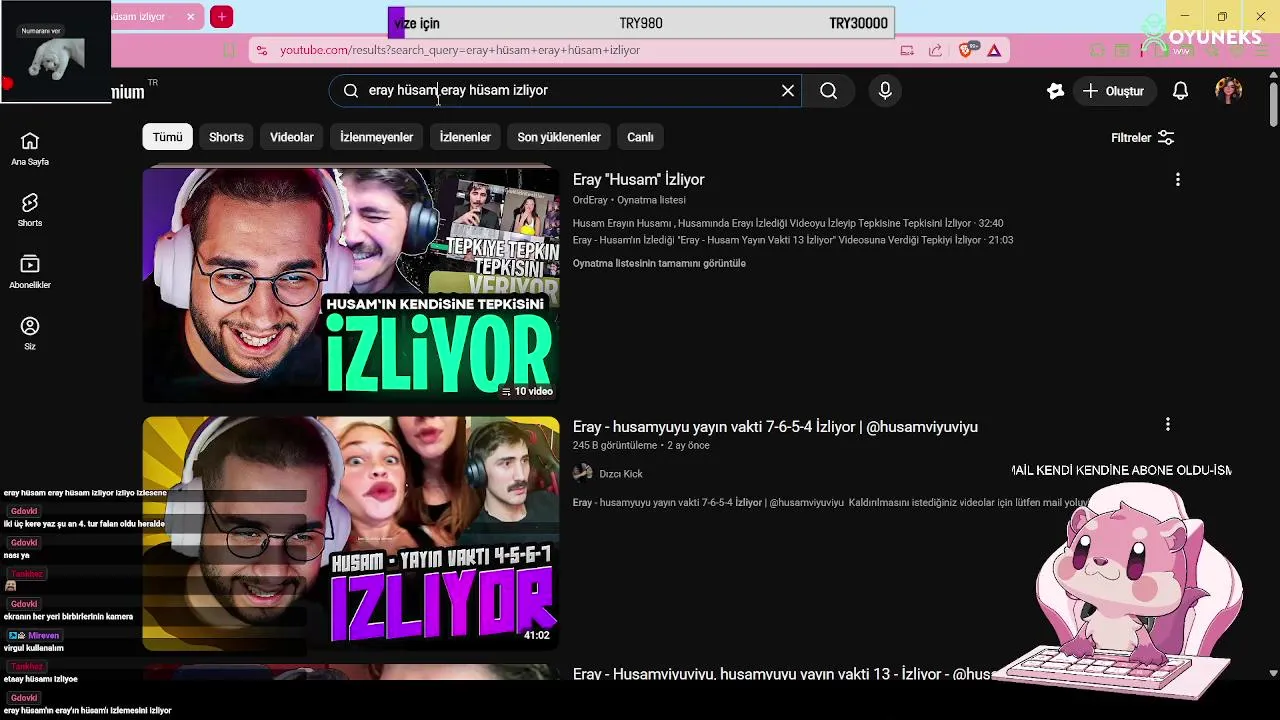The width and height of the screenshot is (1280, 720).
Task: Open the Filtreler search filters
Action: 1142,138
